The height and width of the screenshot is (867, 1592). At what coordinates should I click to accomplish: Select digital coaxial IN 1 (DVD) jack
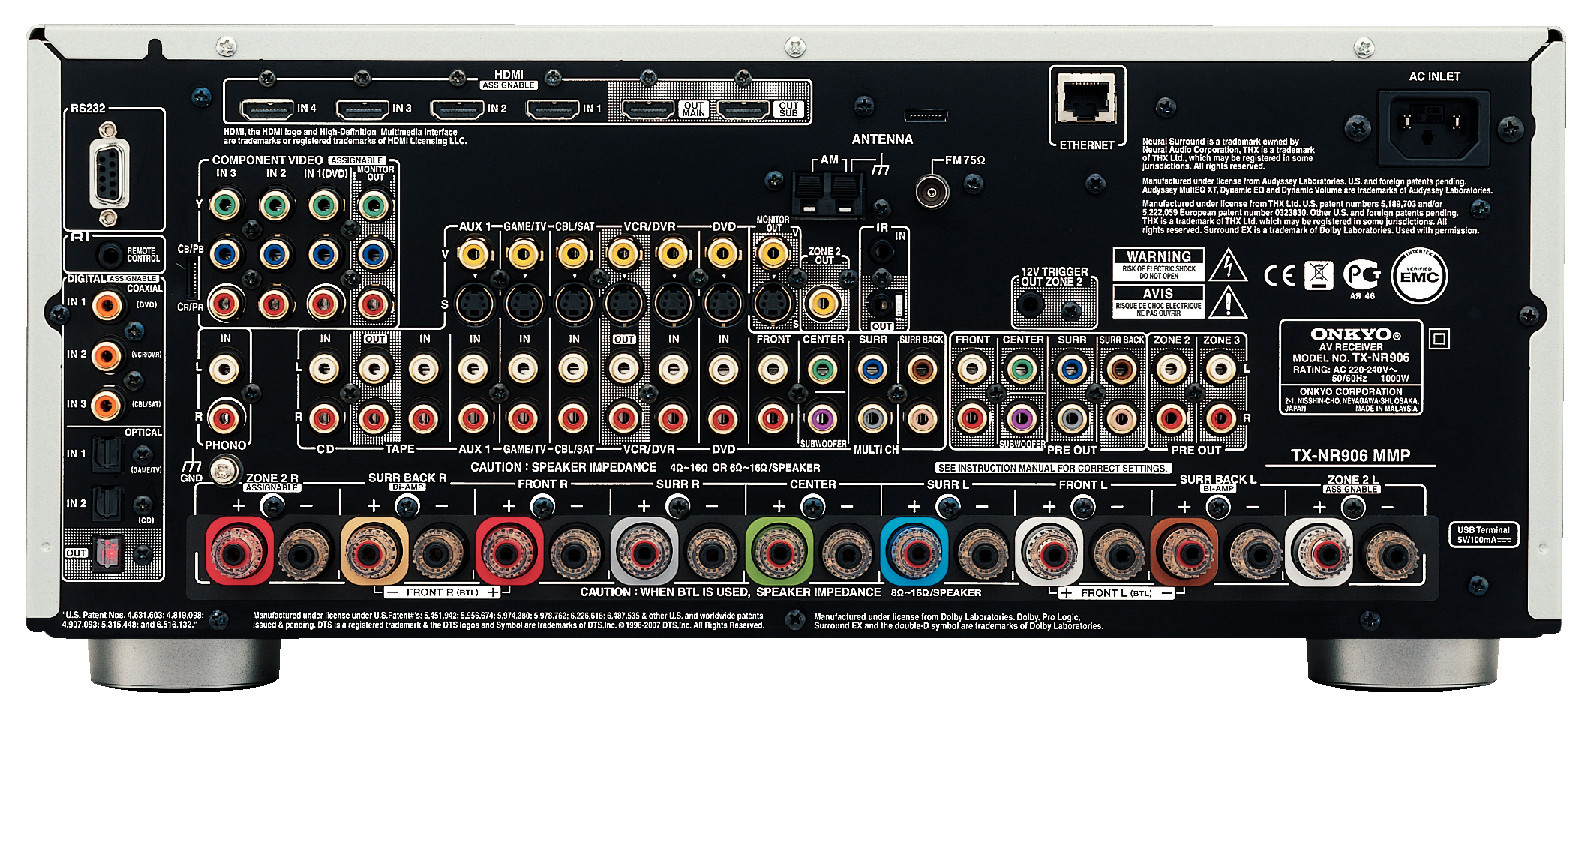tap(106, 305)
